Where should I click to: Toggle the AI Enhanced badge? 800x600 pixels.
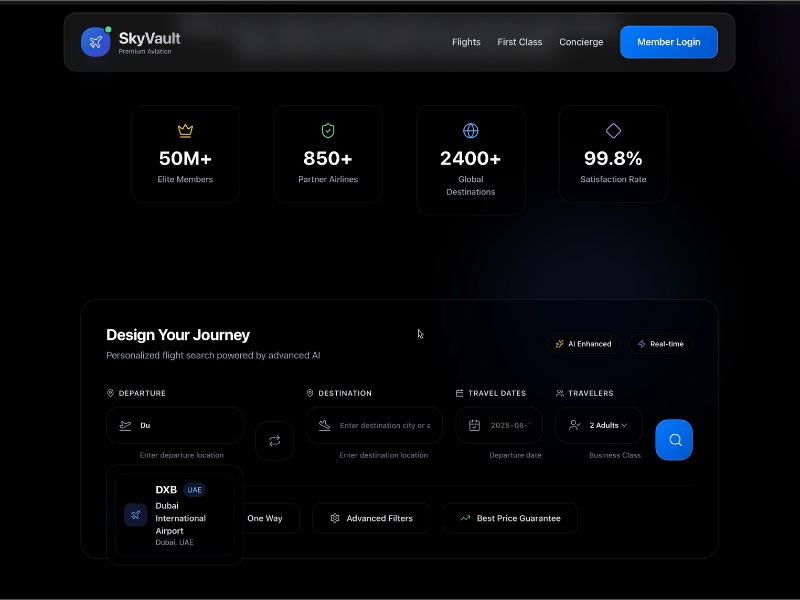click(584, 343)
